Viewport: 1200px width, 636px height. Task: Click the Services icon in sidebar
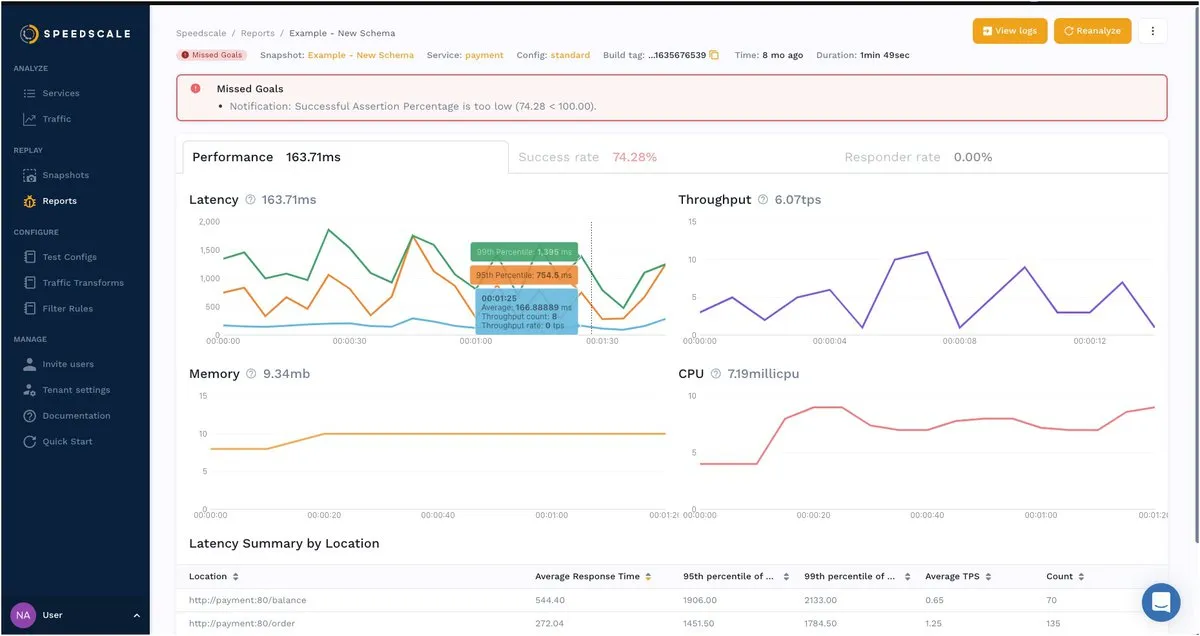(x=30, y=93)
